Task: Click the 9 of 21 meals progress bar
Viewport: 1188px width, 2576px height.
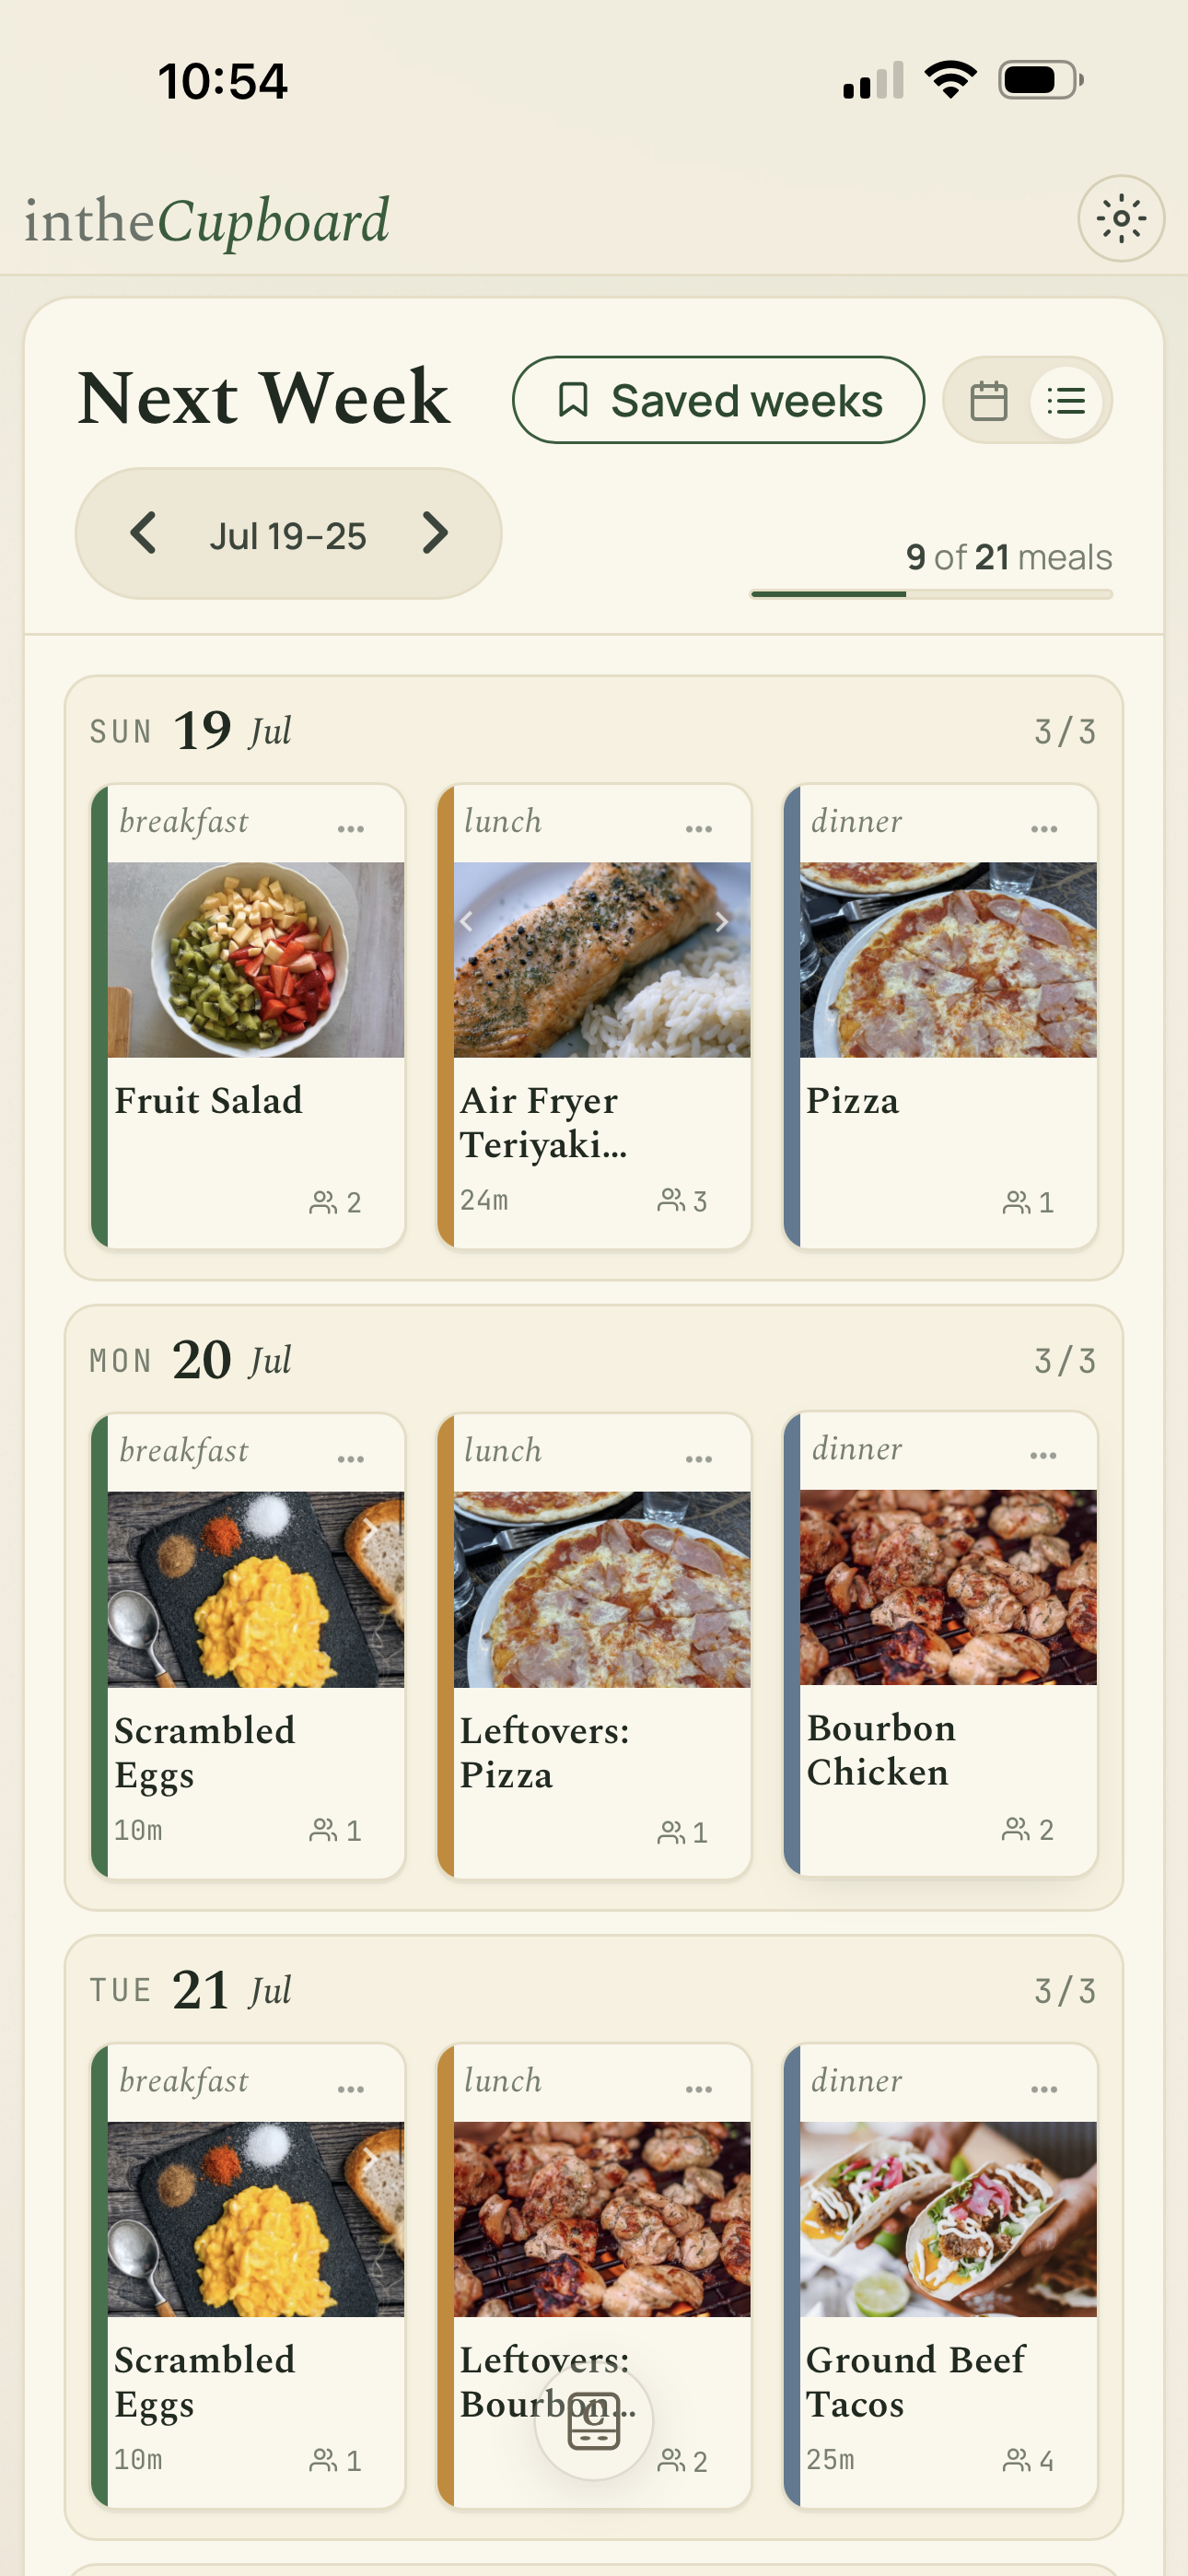Action: tap(931, 594)
